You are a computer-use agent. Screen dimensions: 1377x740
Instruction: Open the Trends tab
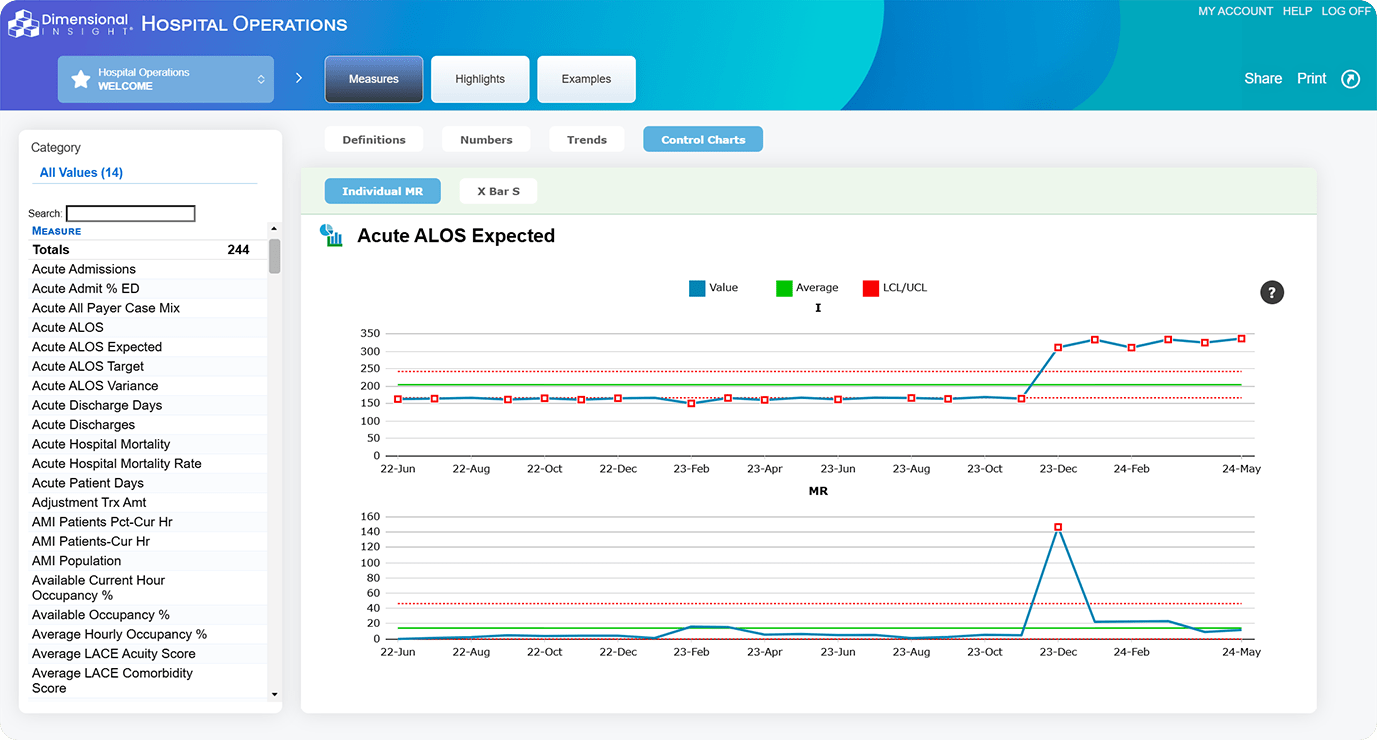(x=586, y=140)
